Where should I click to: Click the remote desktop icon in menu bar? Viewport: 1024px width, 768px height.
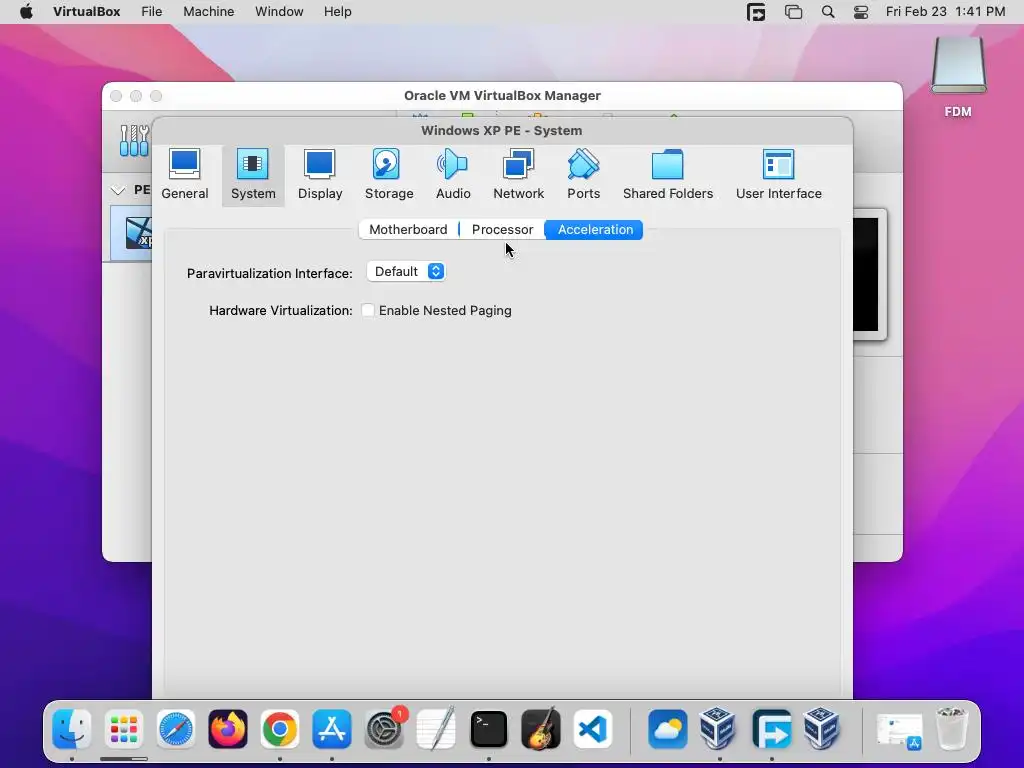click(756, 12)
